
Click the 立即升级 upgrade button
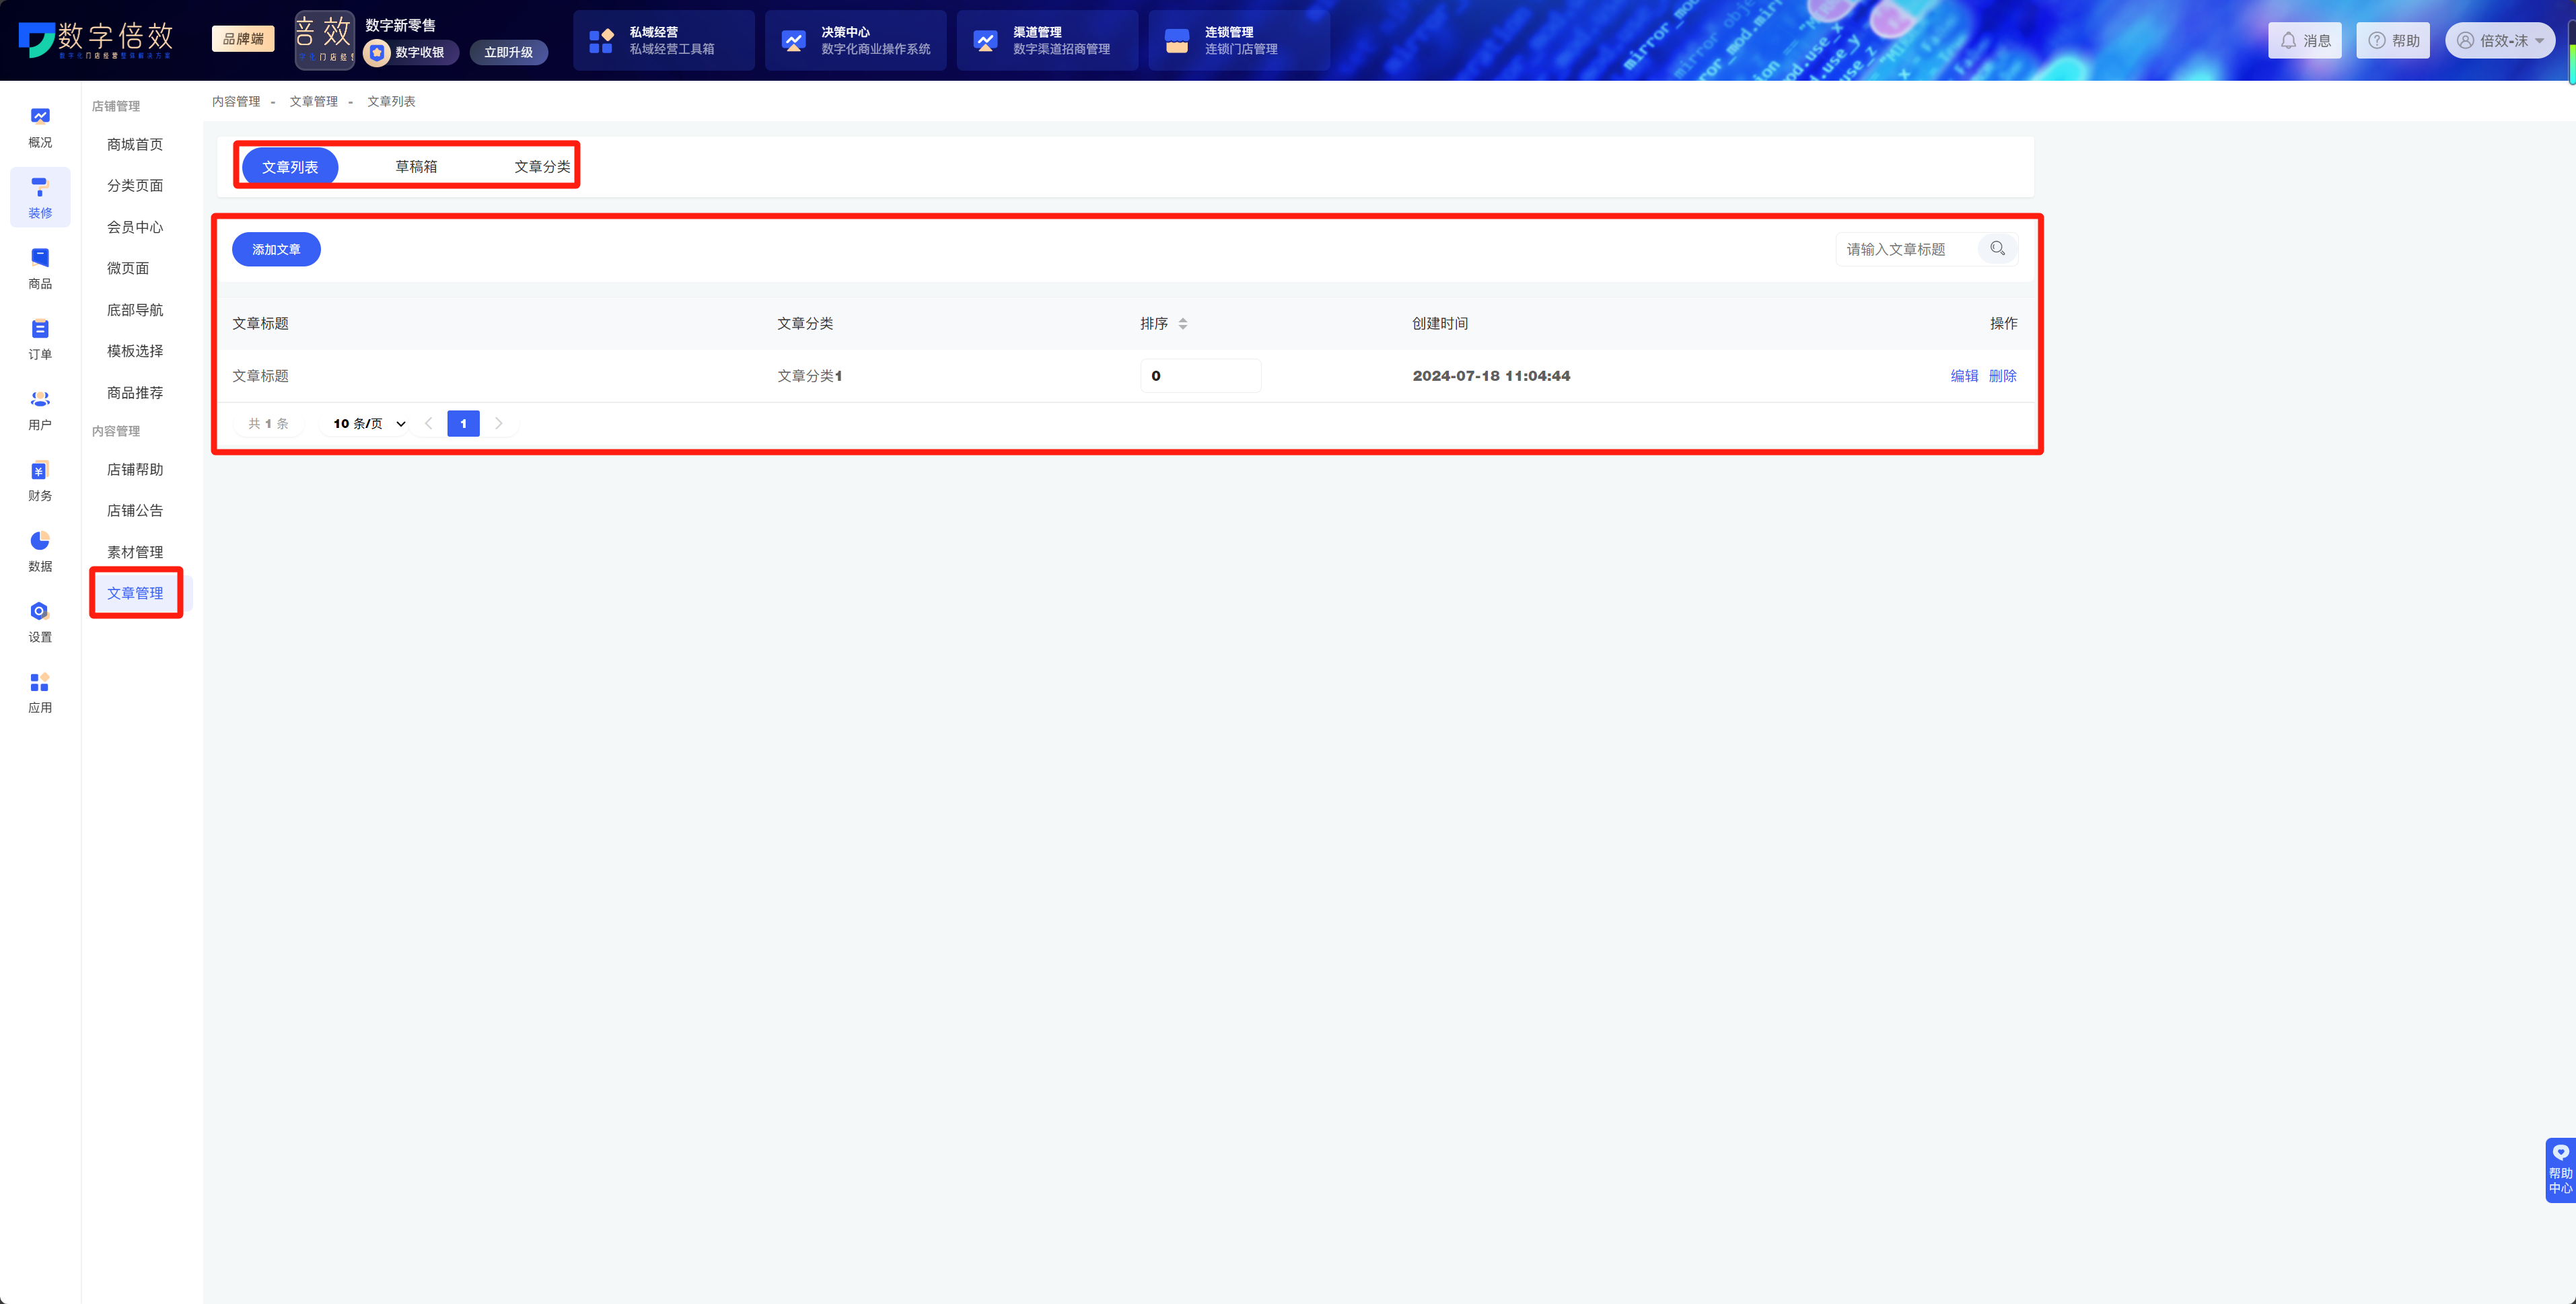[x=509, y=52]
